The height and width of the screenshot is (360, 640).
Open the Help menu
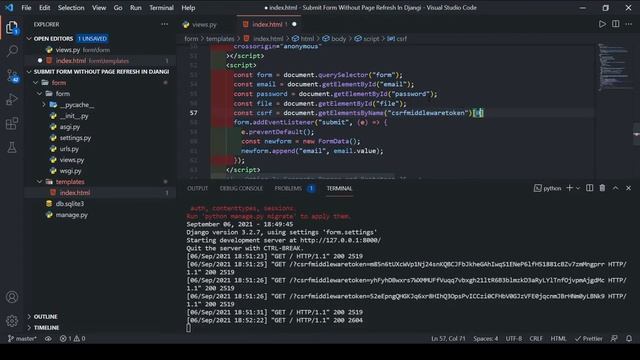pos(188,8)
